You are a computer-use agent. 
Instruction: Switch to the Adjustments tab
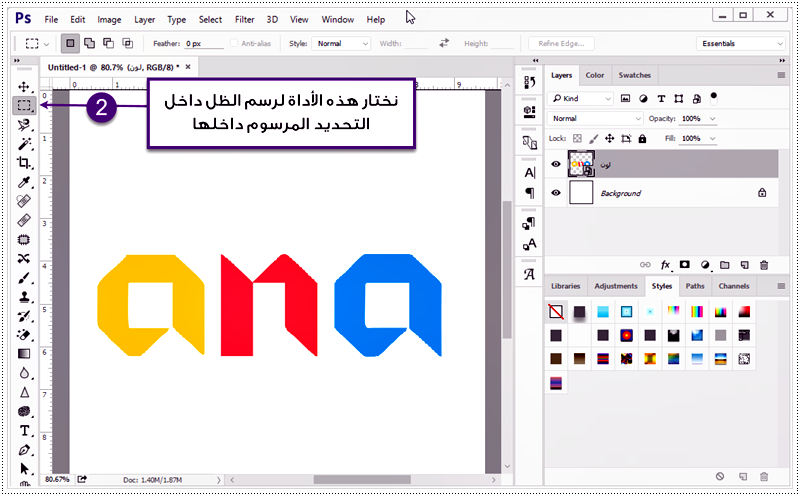(x=616, y=286)
